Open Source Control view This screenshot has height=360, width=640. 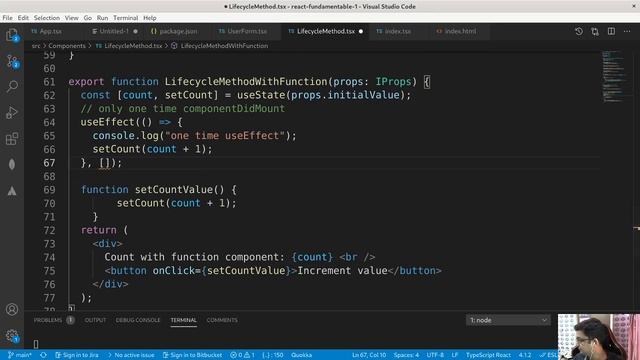pos(12,61)
